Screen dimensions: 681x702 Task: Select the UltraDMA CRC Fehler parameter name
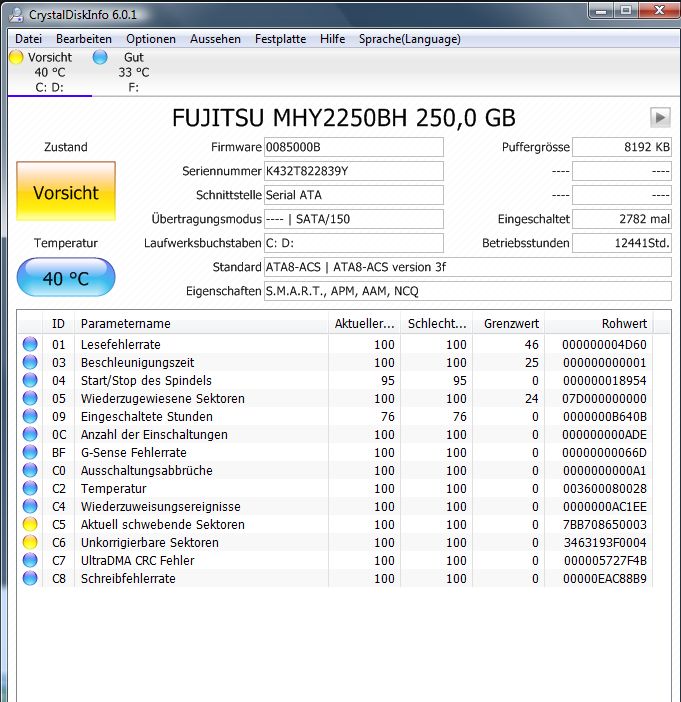point(137,560)
